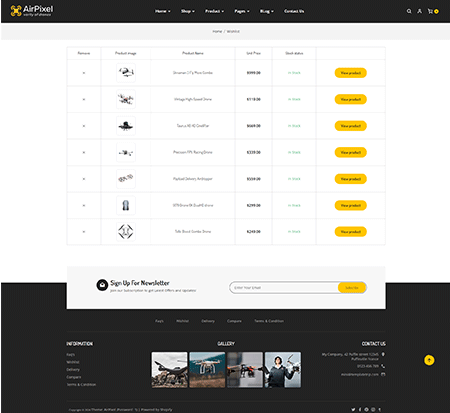Click Terms & Condition in Information list

81,385
